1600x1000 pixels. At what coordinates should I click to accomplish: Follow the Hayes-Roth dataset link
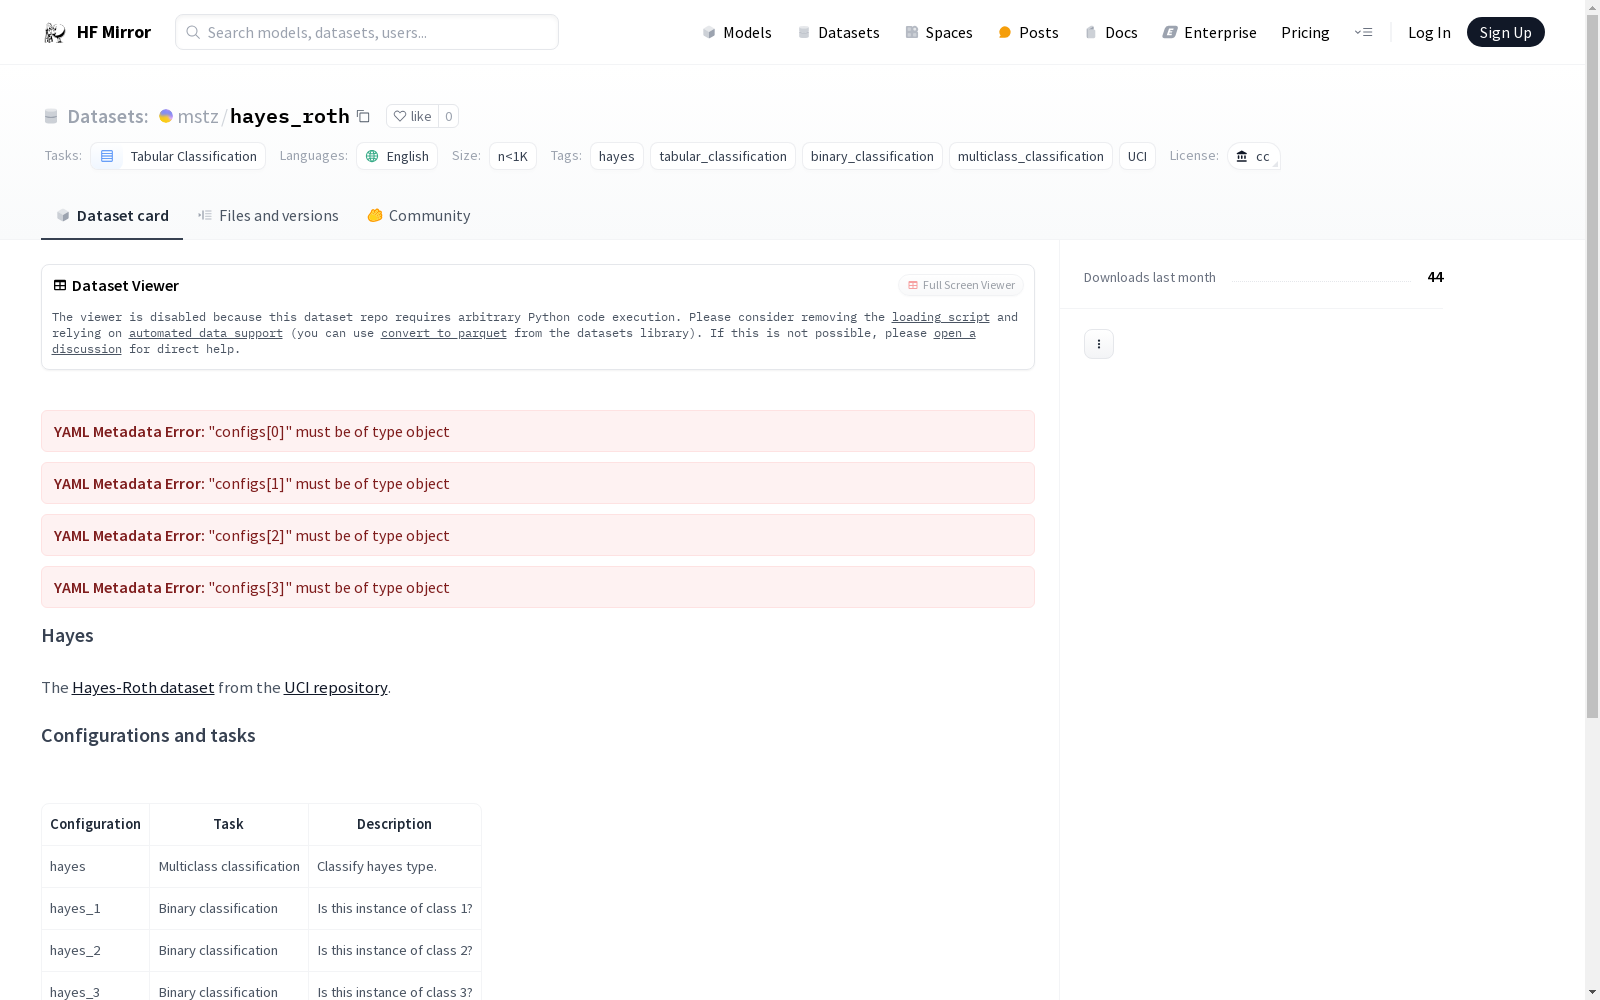tap(143, 688)
